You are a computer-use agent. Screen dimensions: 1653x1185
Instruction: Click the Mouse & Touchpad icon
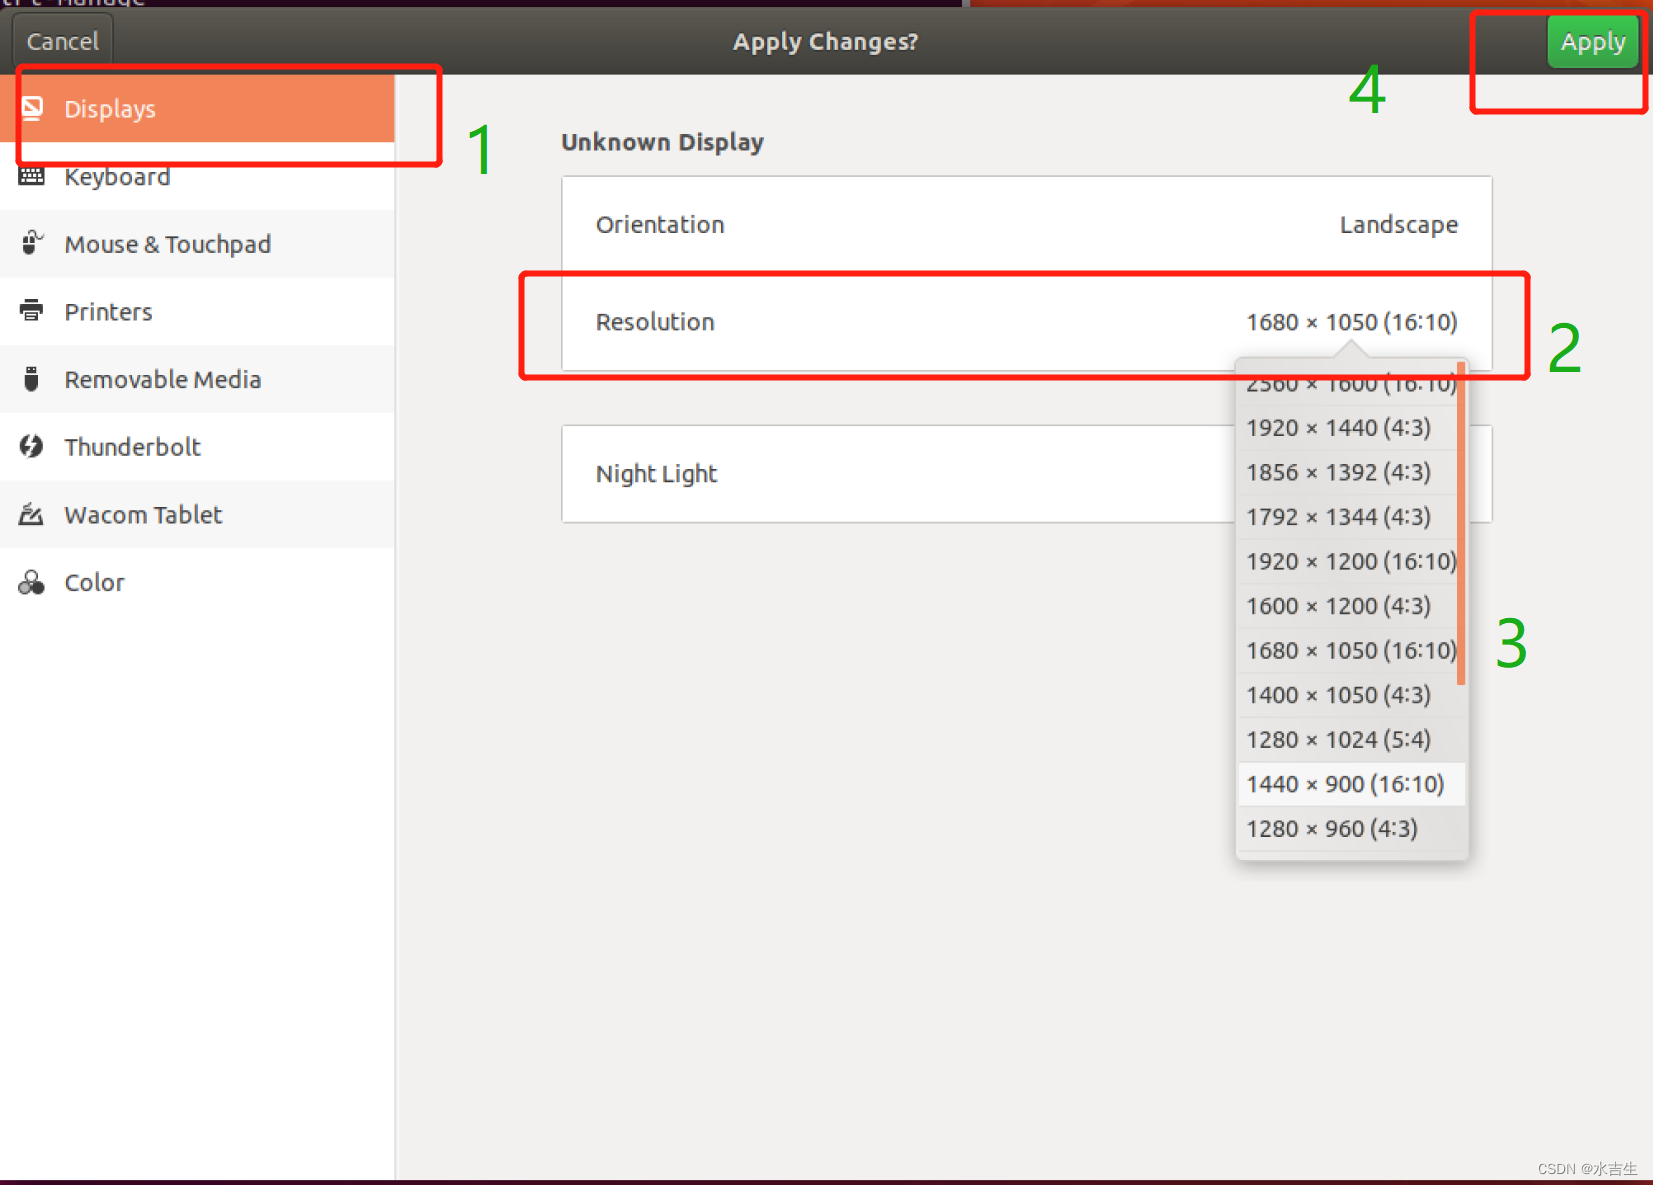pyautogui.click(x=33, y=243)
